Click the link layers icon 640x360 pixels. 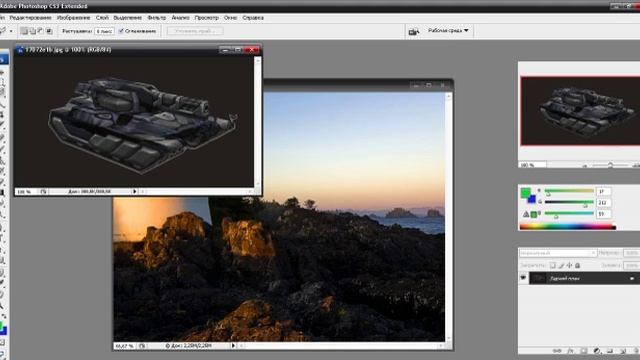click(557, 351)
